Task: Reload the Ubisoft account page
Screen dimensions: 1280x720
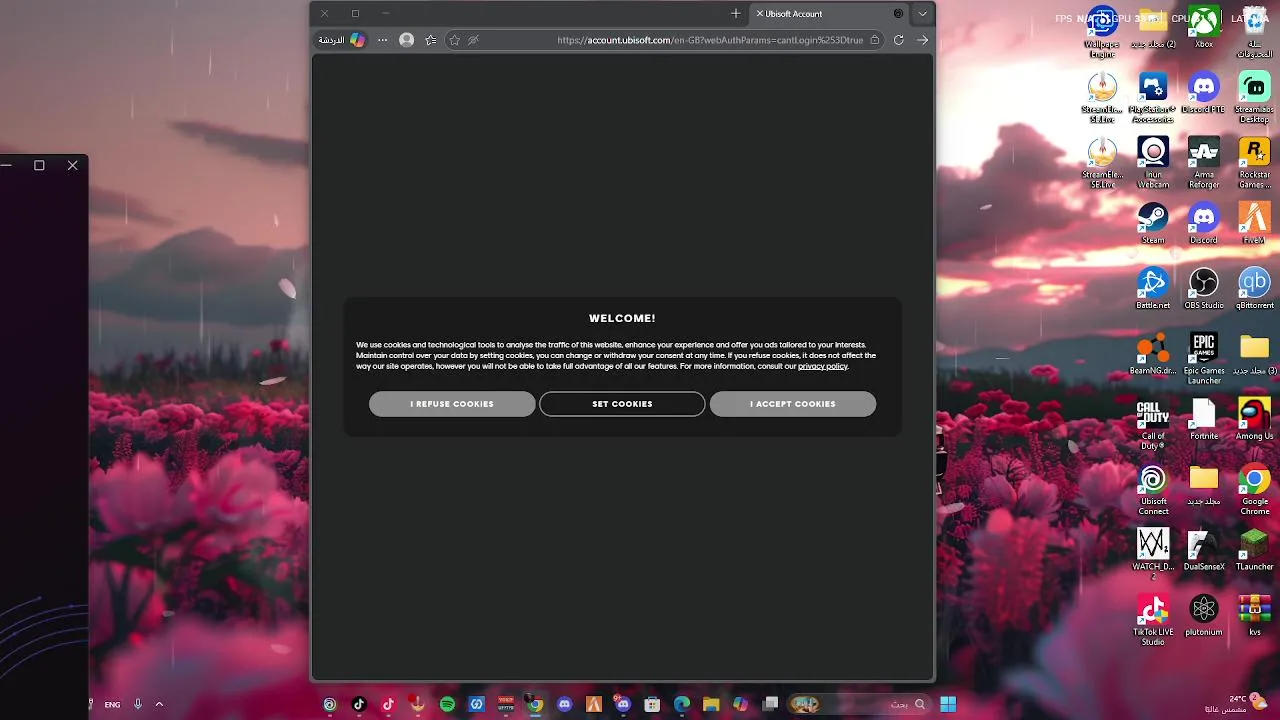Action: (899, 40)
